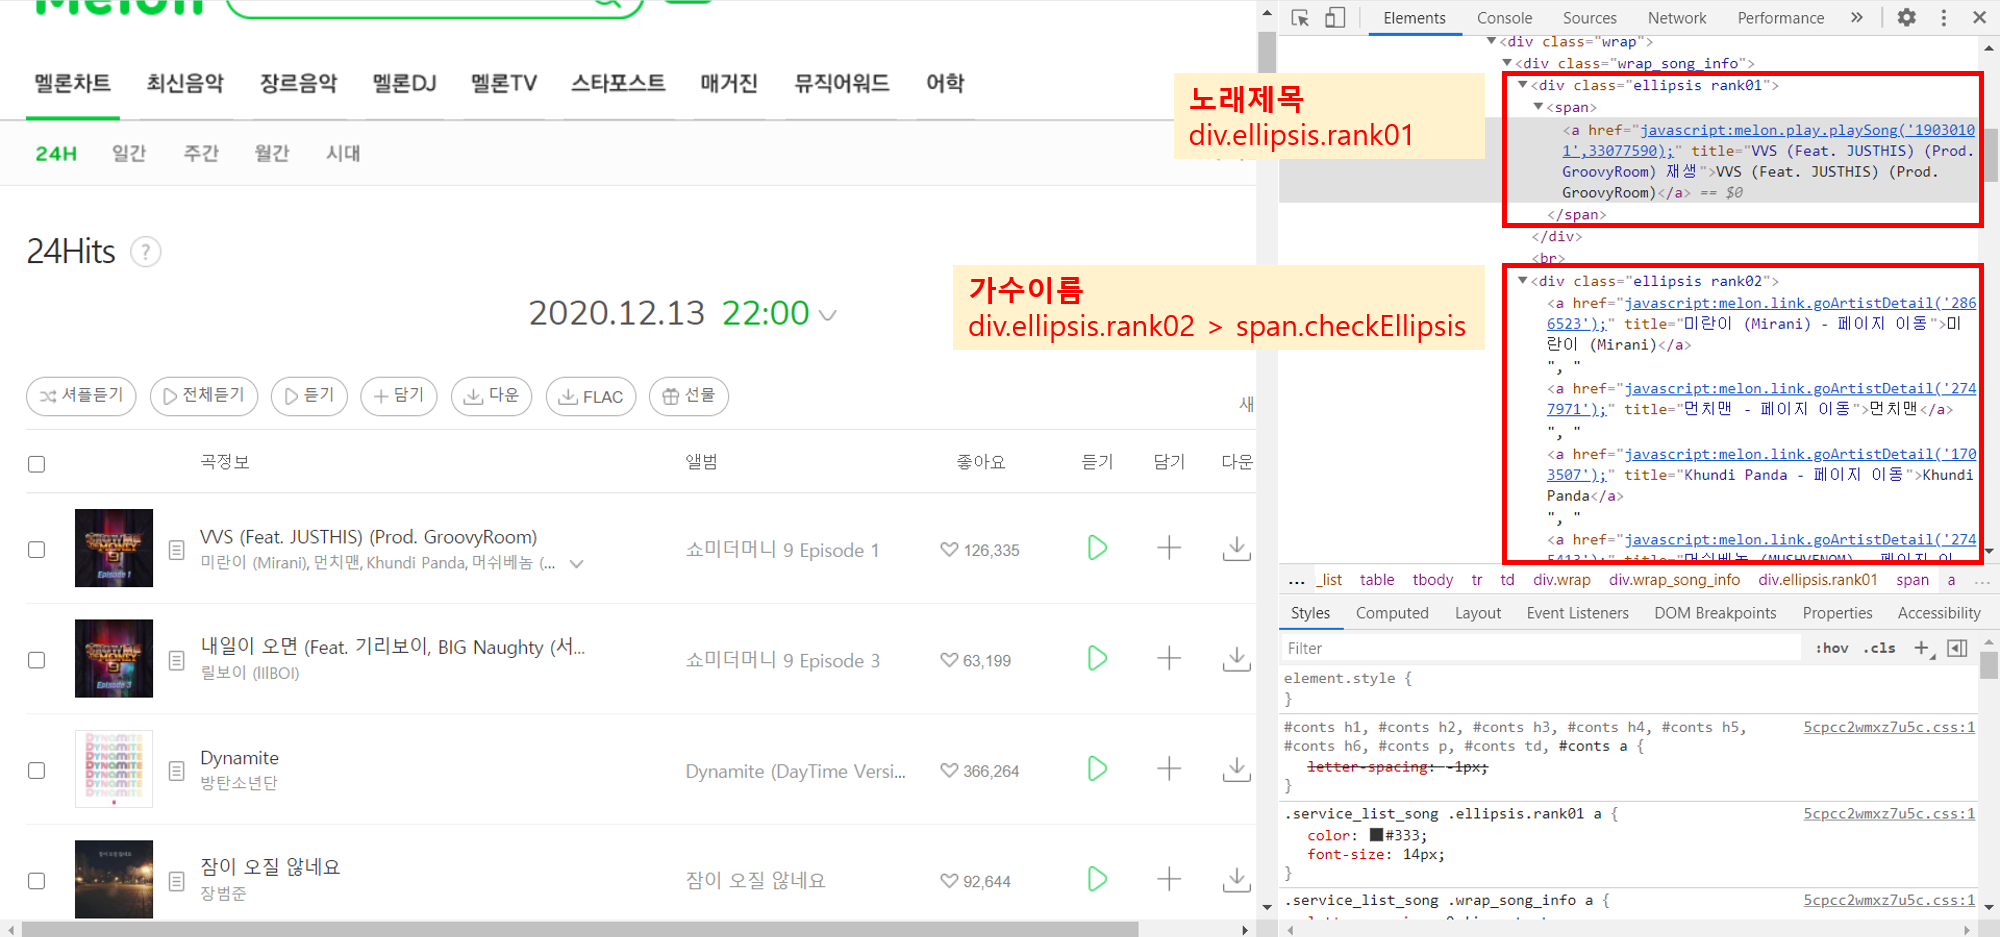Open song details icon for 내일이 오면
The image size is (2000, 937).
point(177,660)
